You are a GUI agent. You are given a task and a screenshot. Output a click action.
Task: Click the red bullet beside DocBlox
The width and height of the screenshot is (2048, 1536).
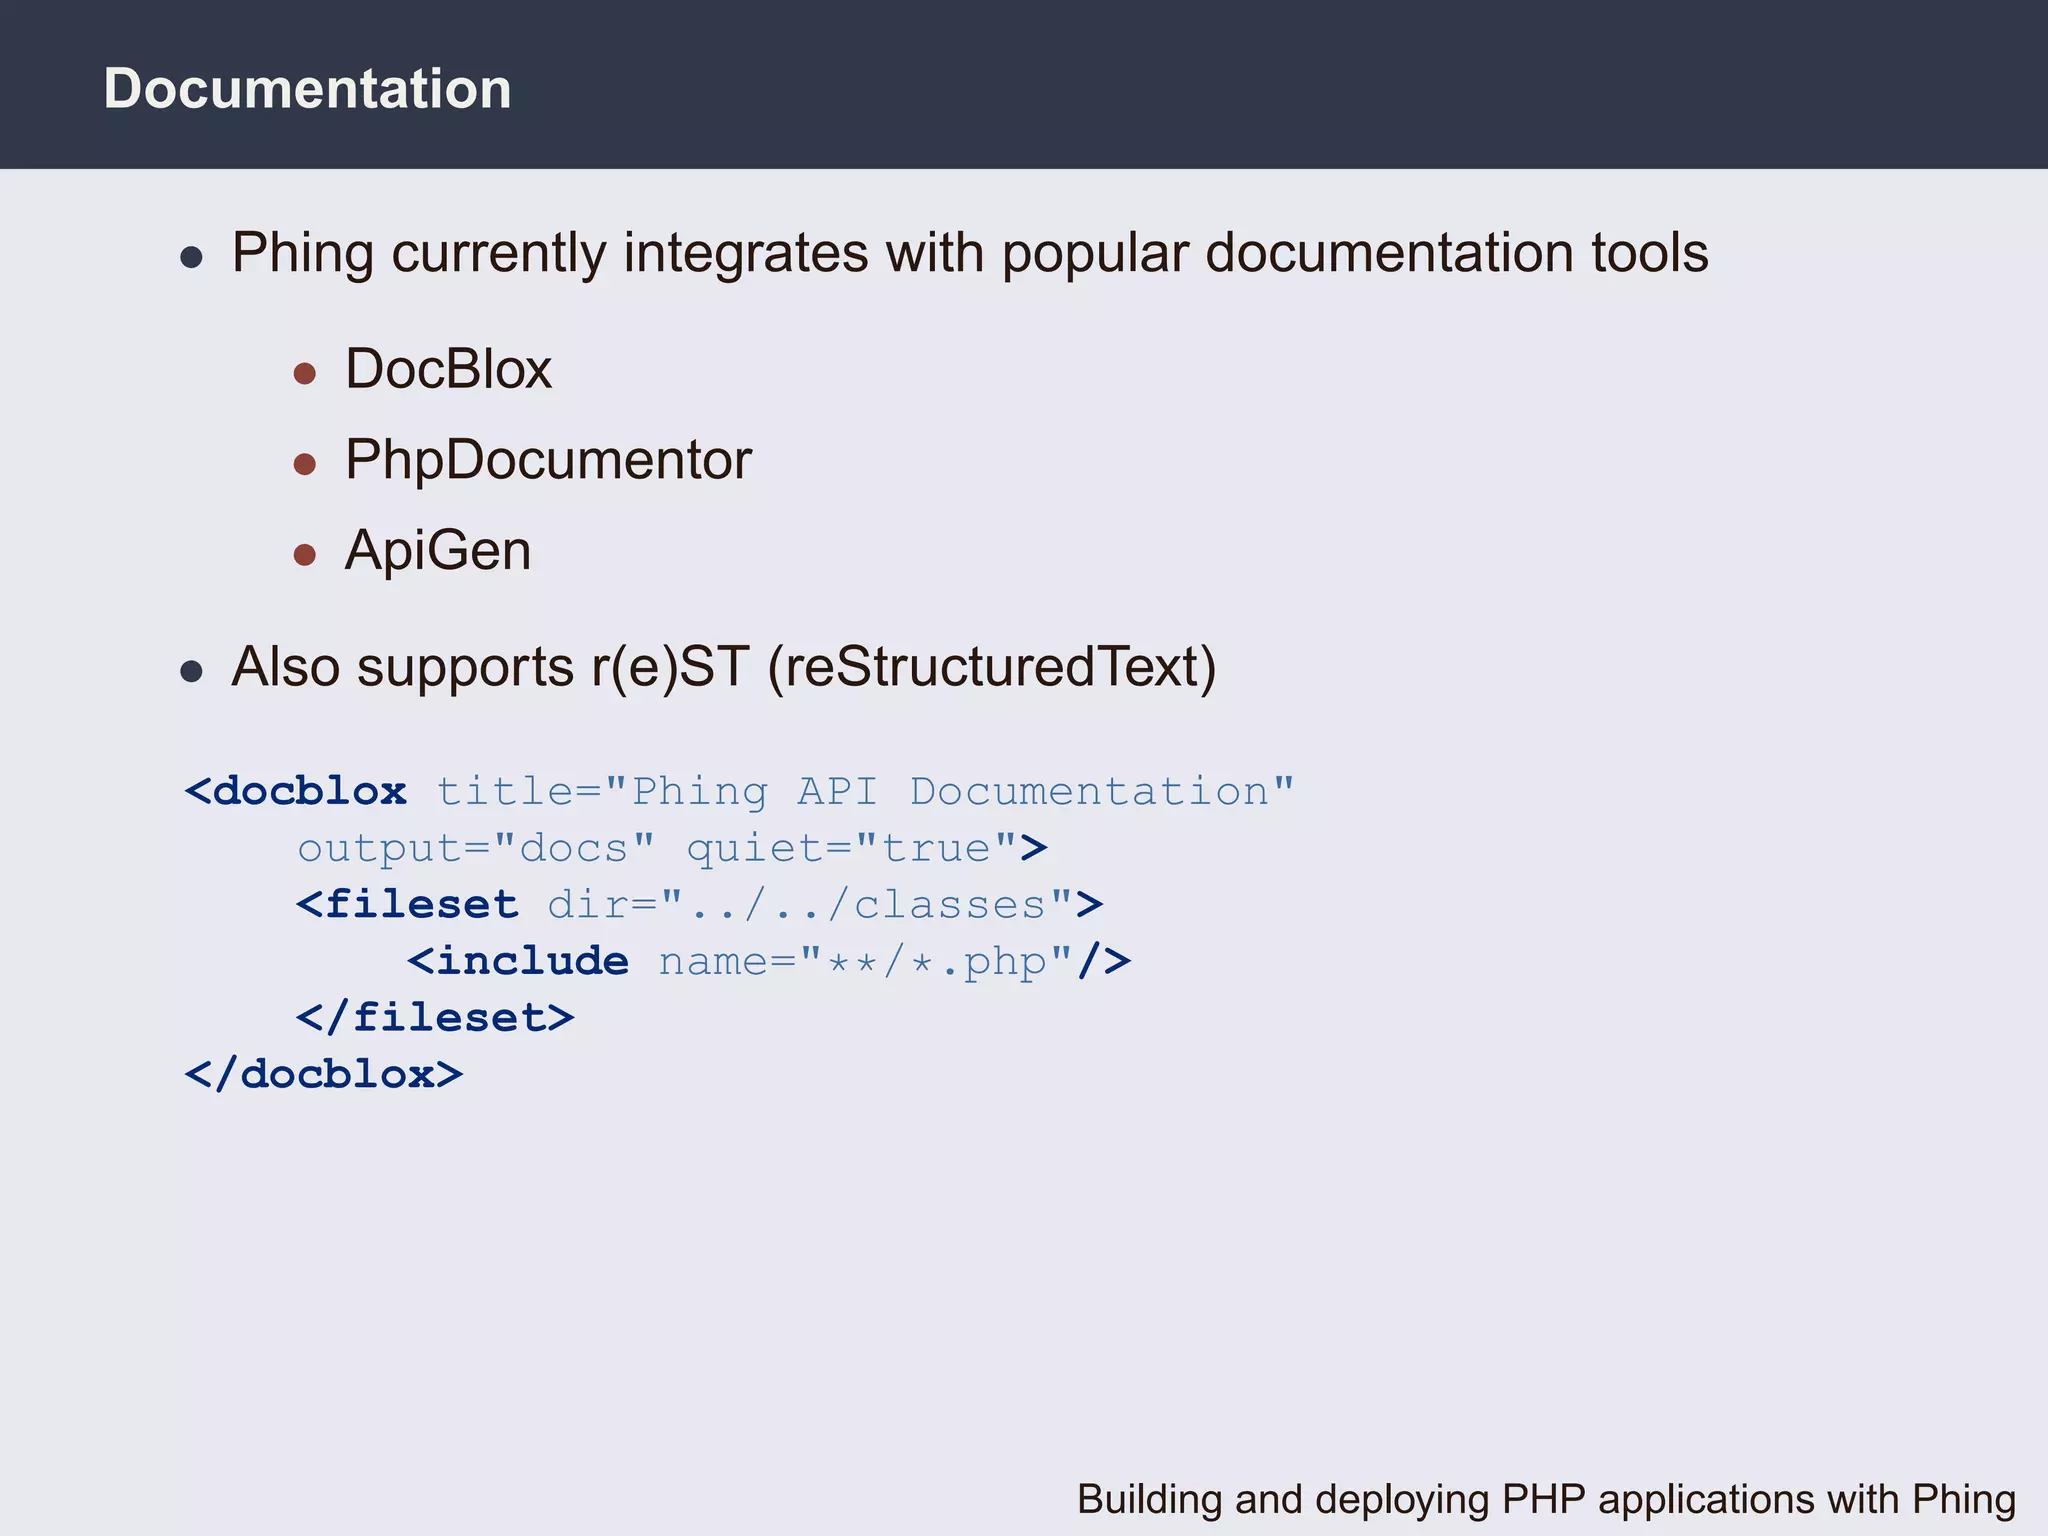coord(305,374)
